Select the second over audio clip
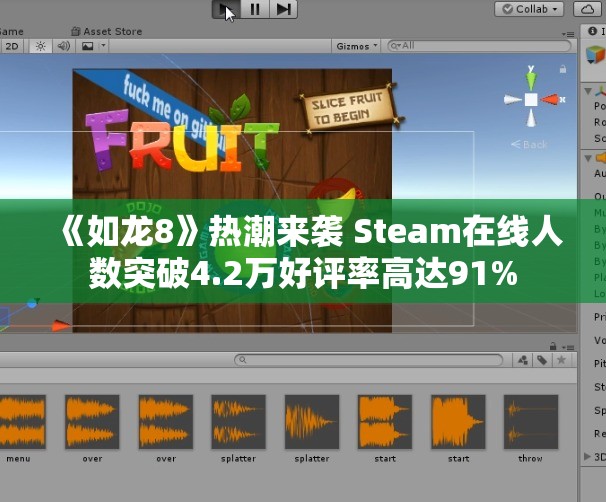Screen dimensions: 606x502 tap(166, 429)
